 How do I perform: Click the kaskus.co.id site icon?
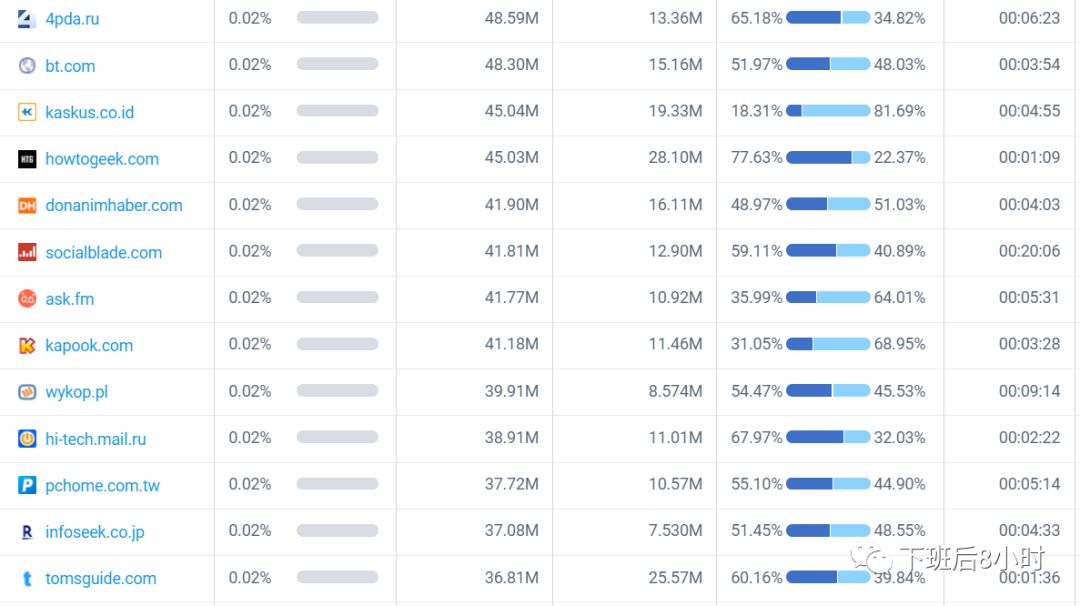coord(27,112)
